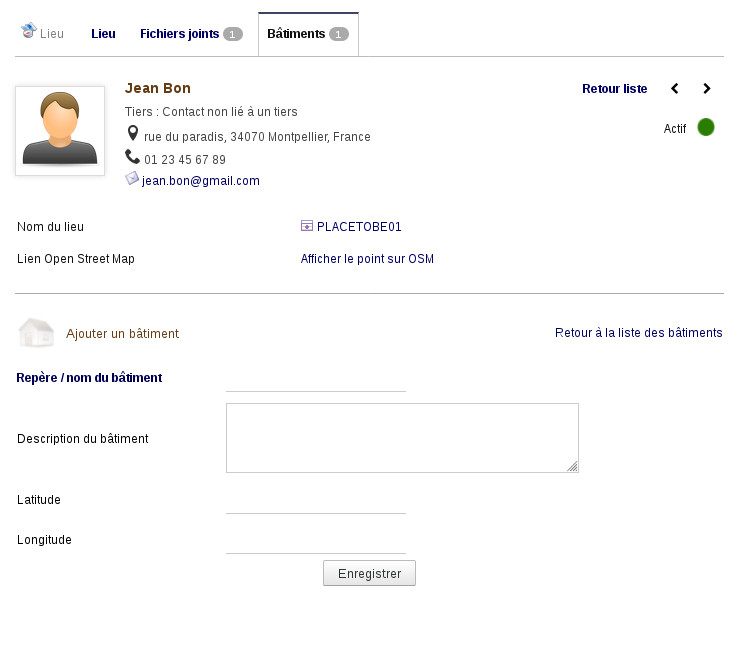Image resolution: width=730 pixels, height=655 pixels.
Task: Click the Bâtiments count badge
Action: [338, 34]
